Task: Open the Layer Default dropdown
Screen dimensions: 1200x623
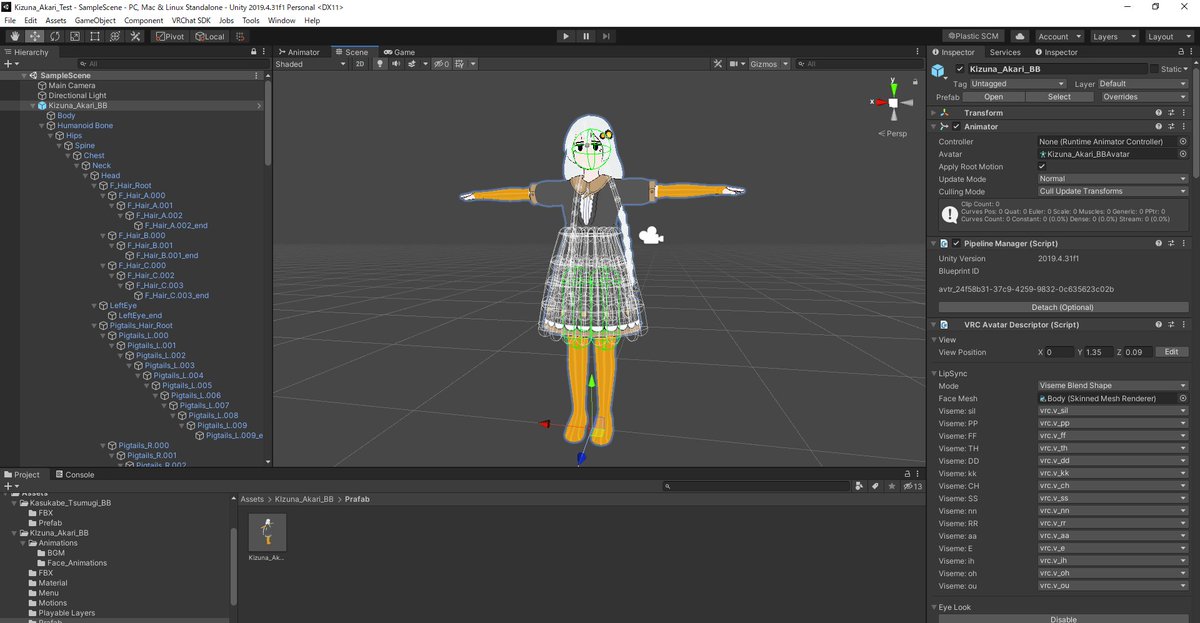Action: (x=1142, y=84)
